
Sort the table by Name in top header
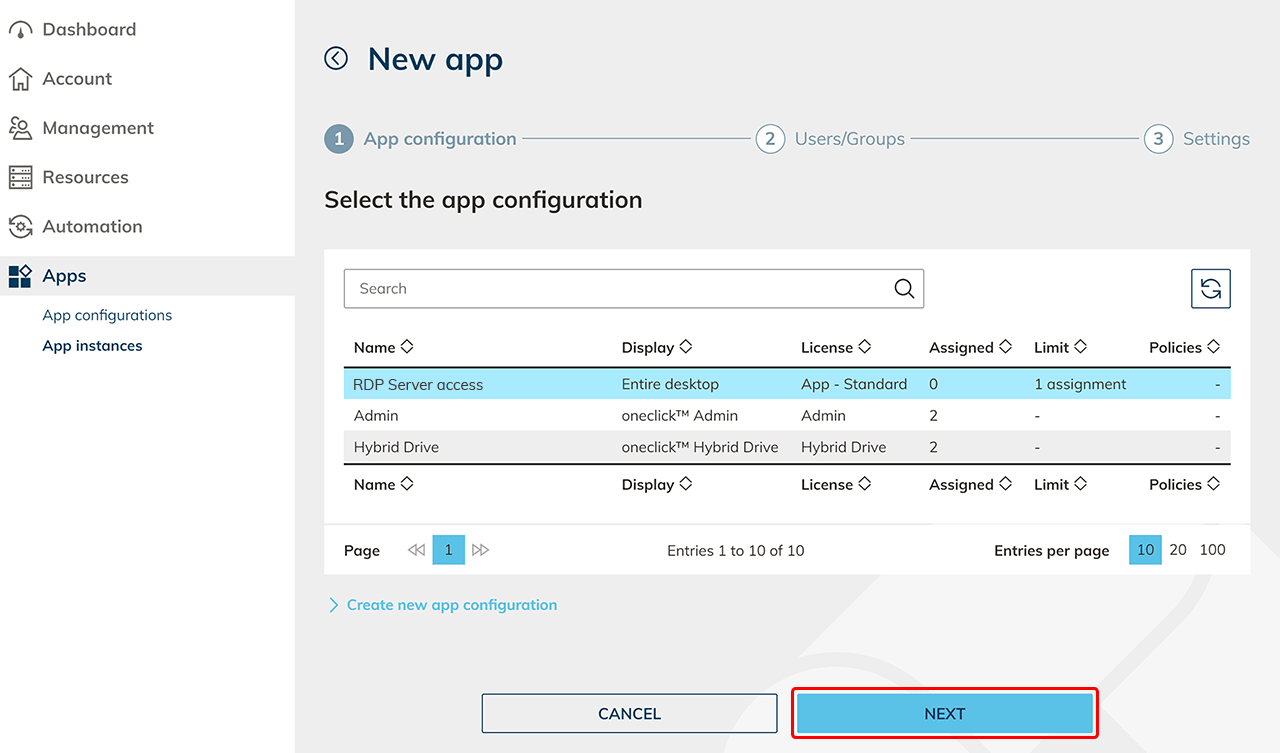[383, 348]
